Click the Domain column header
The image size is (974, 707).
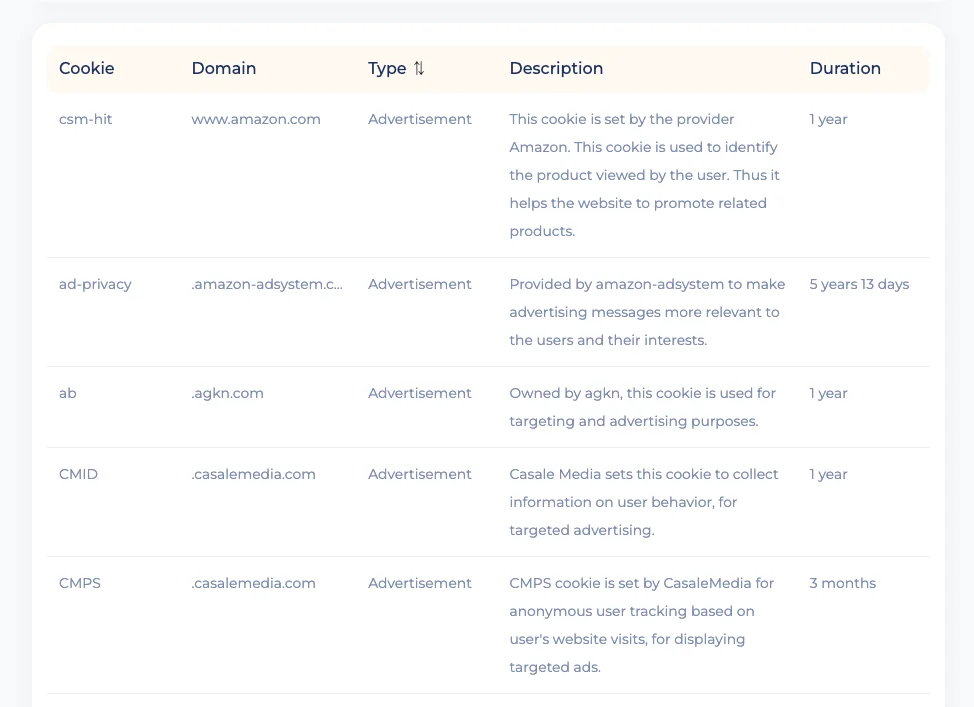224,69
